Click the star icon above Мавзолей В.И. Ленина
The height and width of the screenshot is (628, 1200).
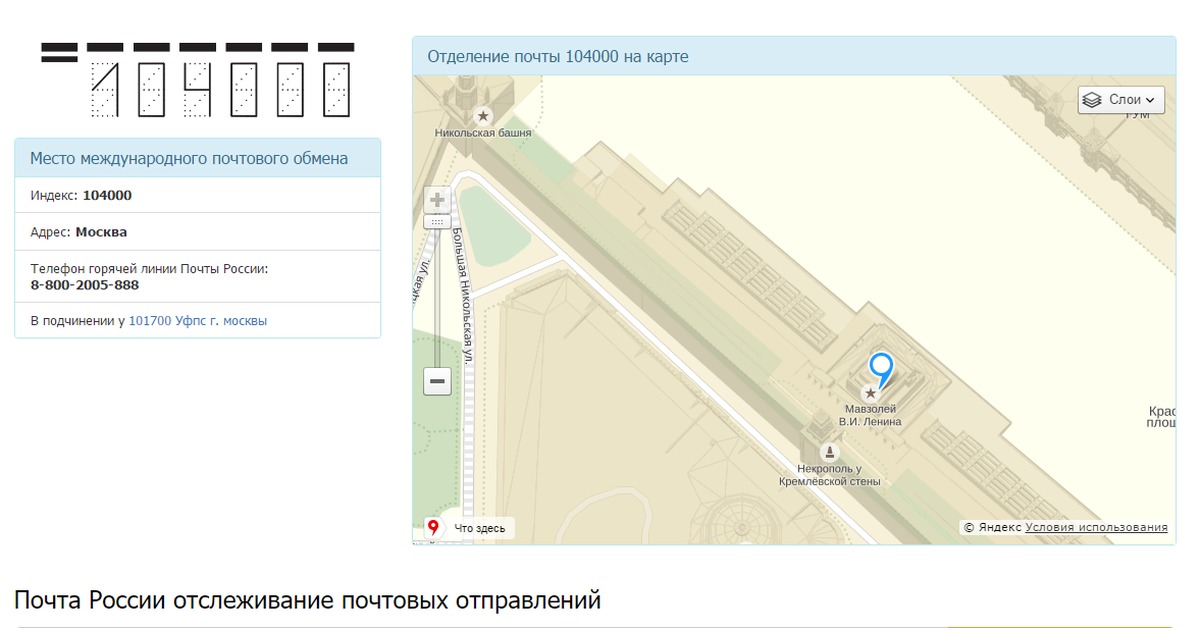870,394
